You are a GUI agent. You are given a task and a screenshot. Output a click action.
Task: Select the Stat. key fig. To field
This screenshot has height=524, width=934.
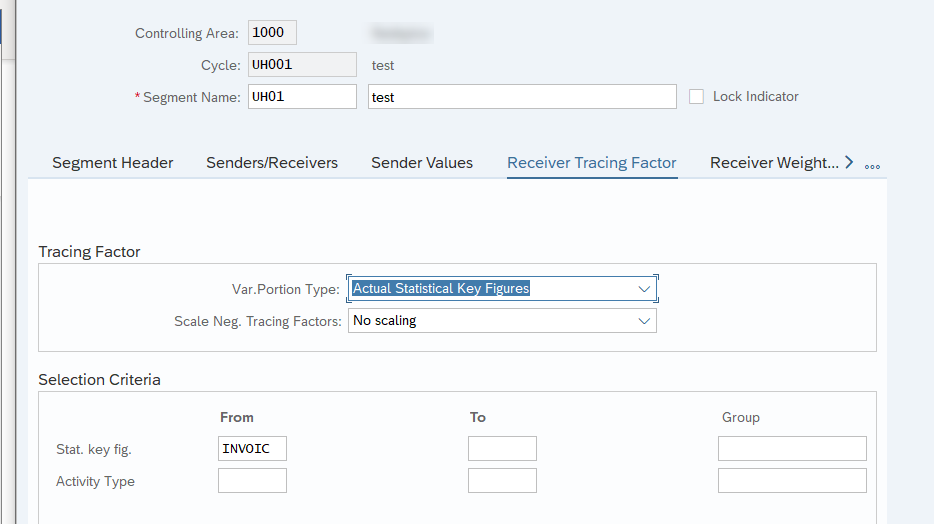click(502, 449)
